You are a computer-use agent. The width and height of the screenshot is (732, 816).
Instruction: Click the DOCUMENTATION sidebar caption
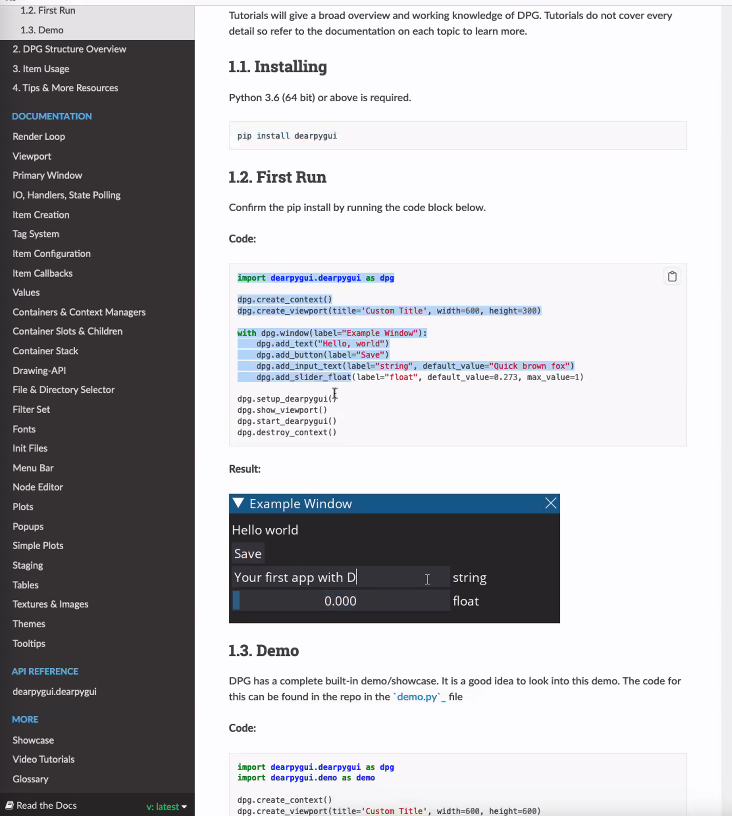point(52,117)
